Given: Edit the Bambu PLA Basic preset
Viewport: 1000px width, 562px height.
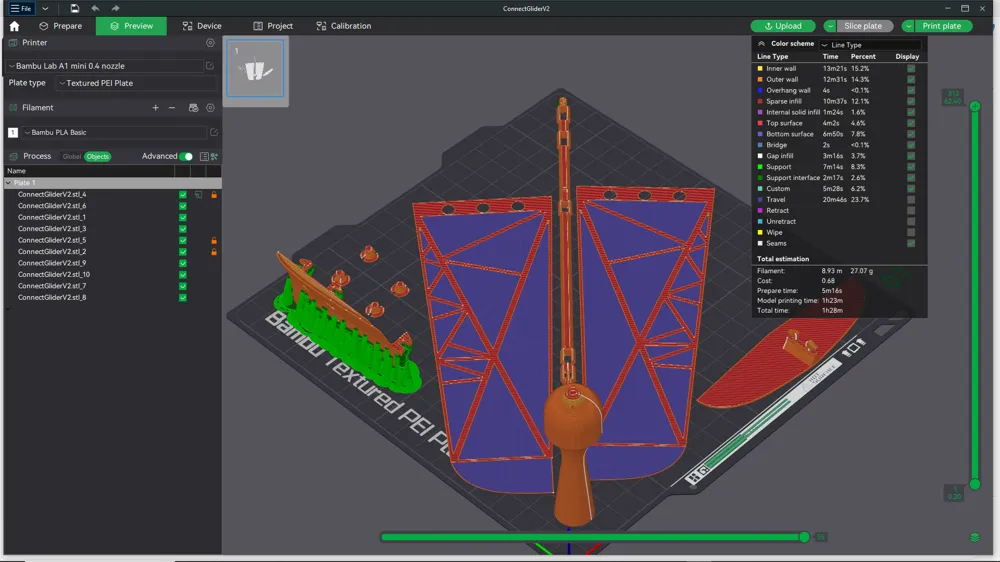Looking at the screenshot, I should (x=214, y=132).
